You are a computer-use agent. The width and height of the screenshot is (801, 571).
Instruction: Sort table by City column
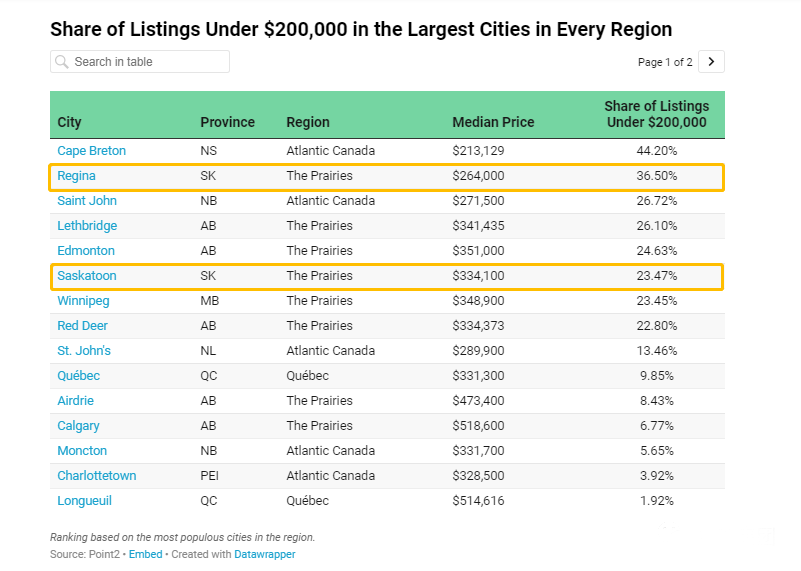click(x=70, y=122)
